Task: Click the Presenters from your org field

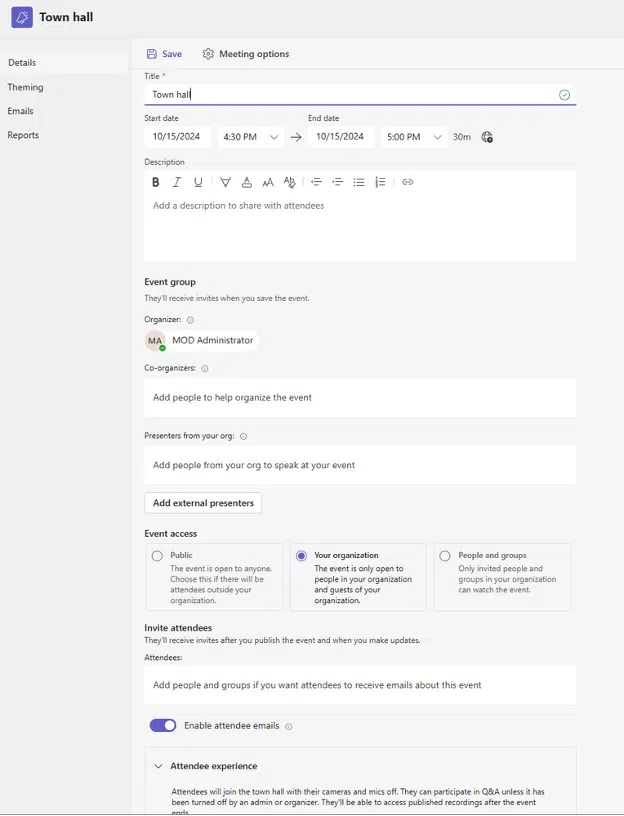Action: point(360,465)
